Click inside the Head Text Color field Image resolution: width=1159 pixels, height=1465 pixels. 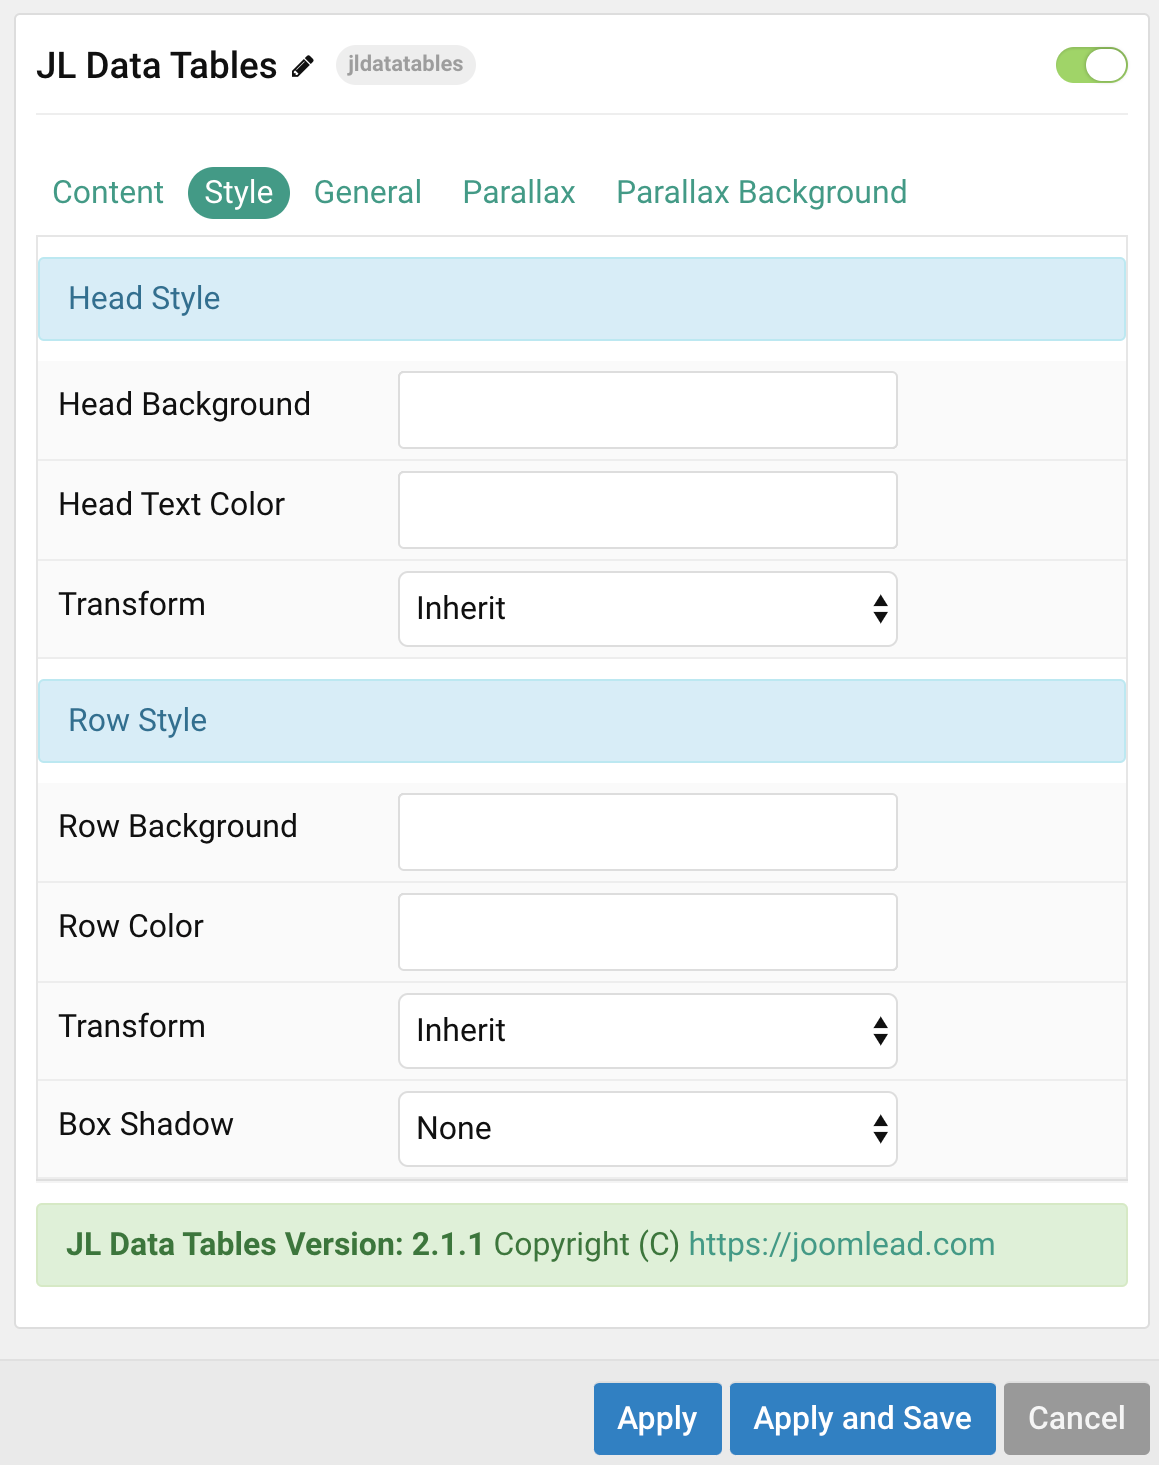click(647, 509)
